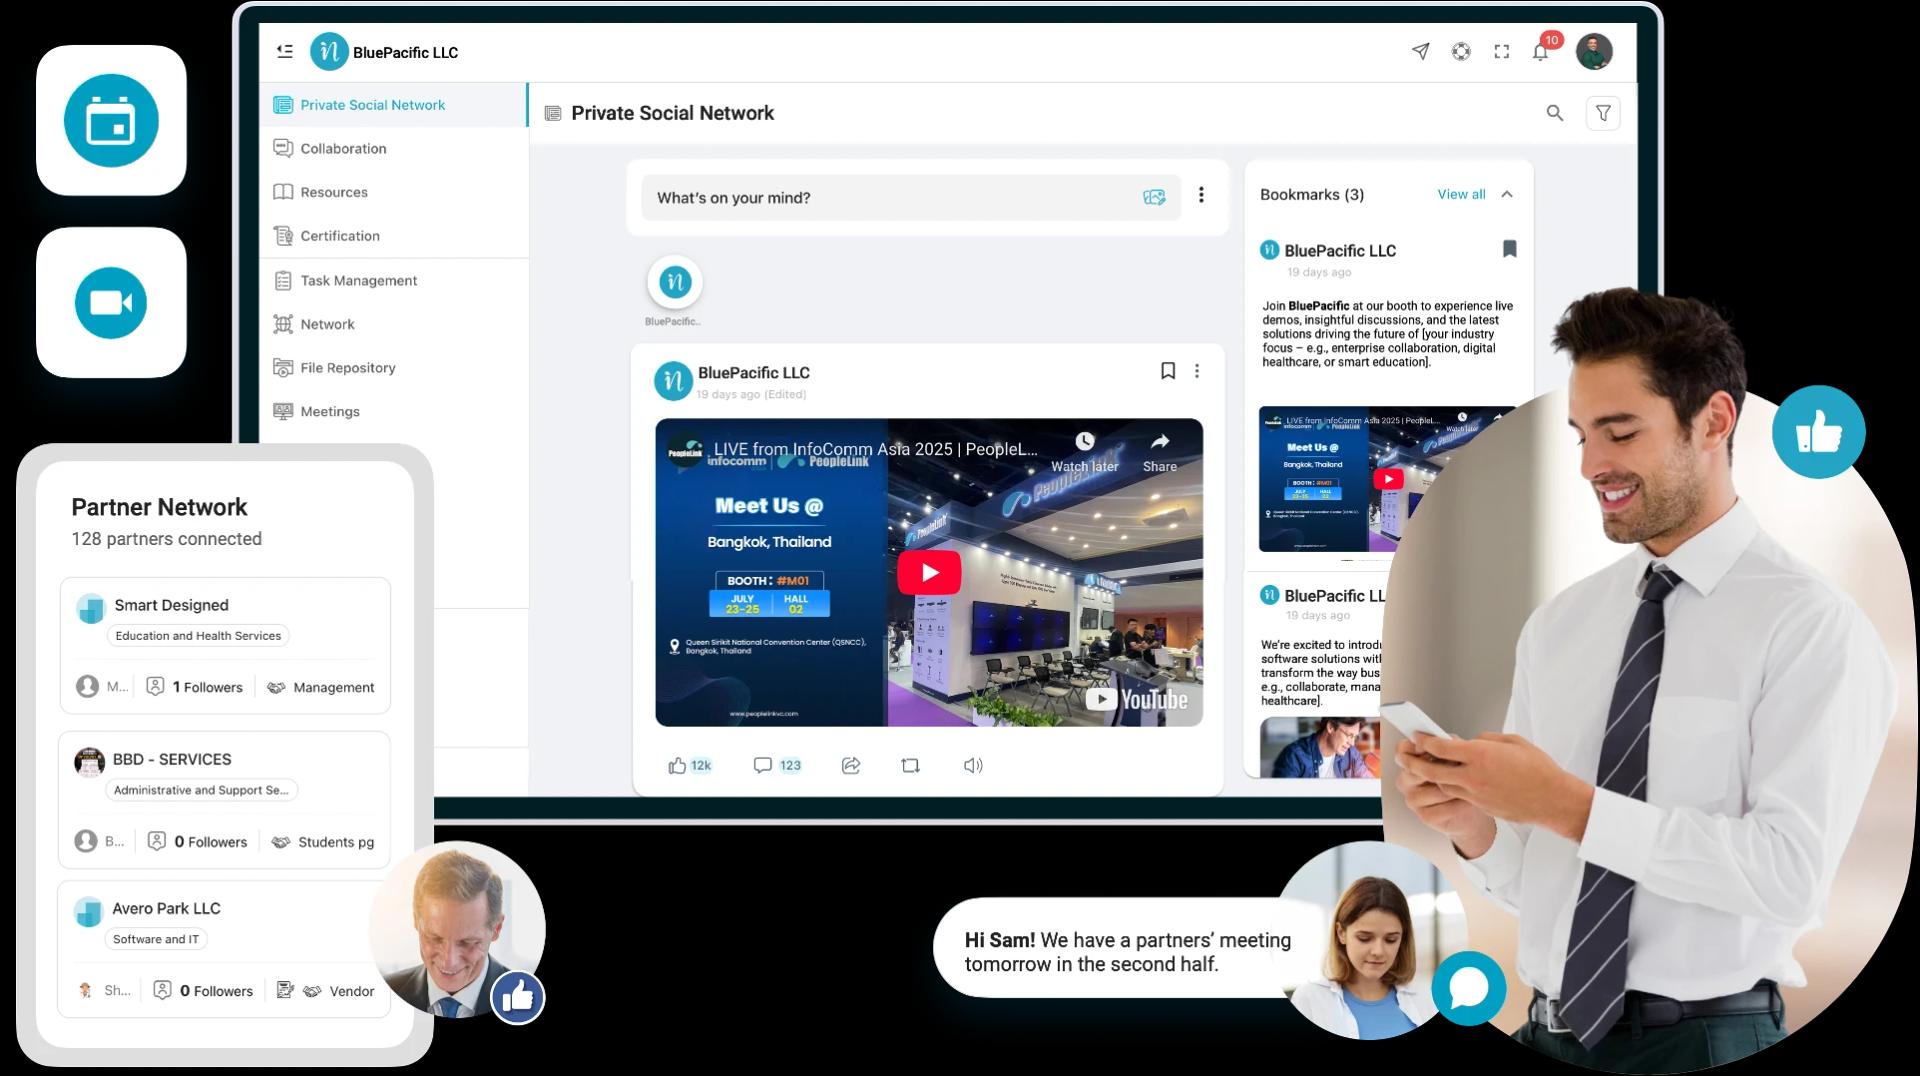Open the filter icon beside search
The image size is (1920, 1076).
(1604, 113)
